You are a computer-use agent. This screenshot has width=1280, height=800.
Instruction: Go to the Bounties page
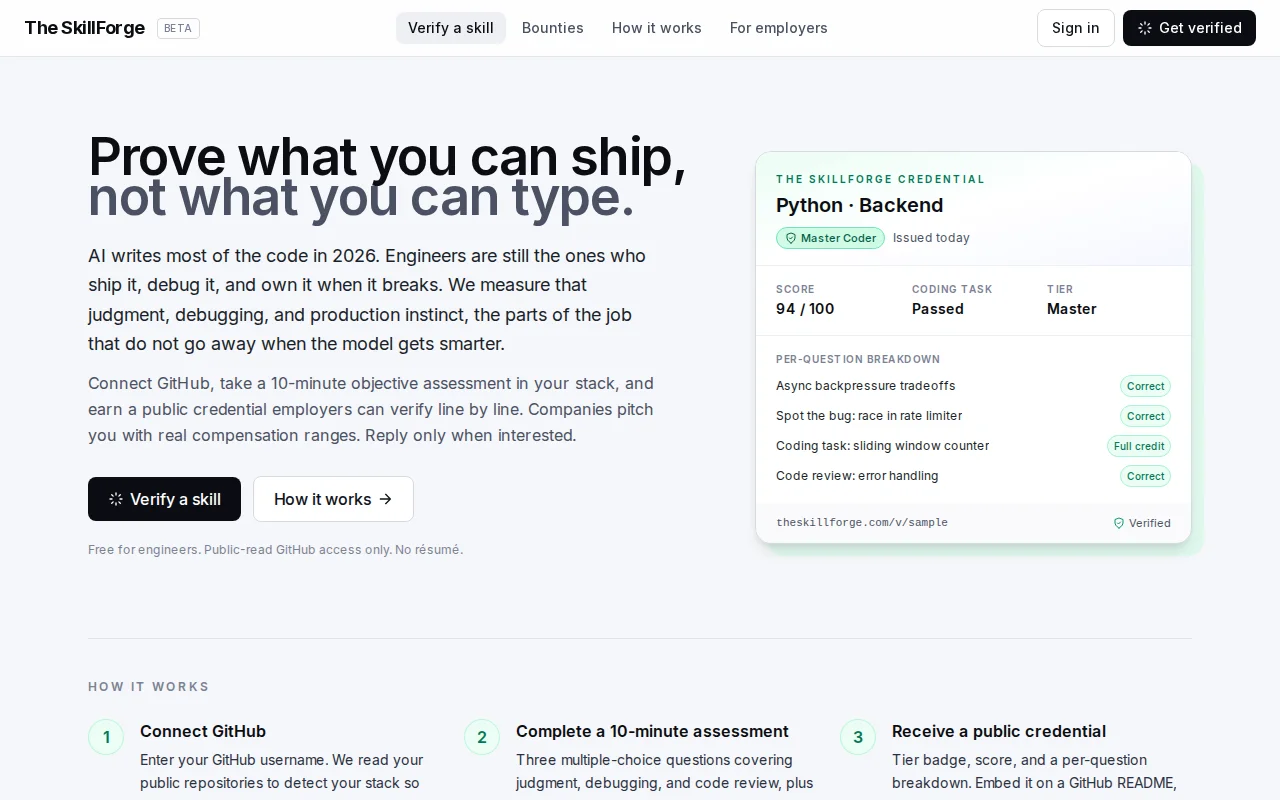(553, 28)
